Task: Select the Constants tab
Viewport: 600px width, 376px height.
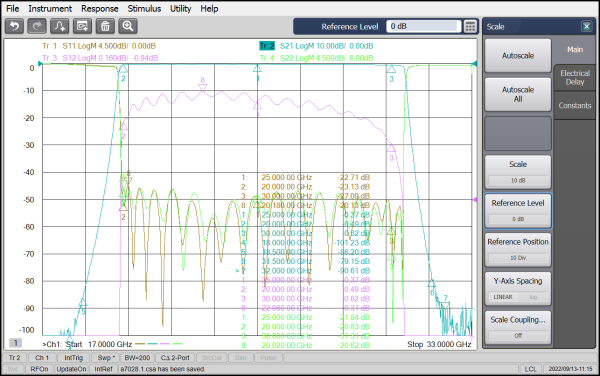Action: click(x=575, y=106)
